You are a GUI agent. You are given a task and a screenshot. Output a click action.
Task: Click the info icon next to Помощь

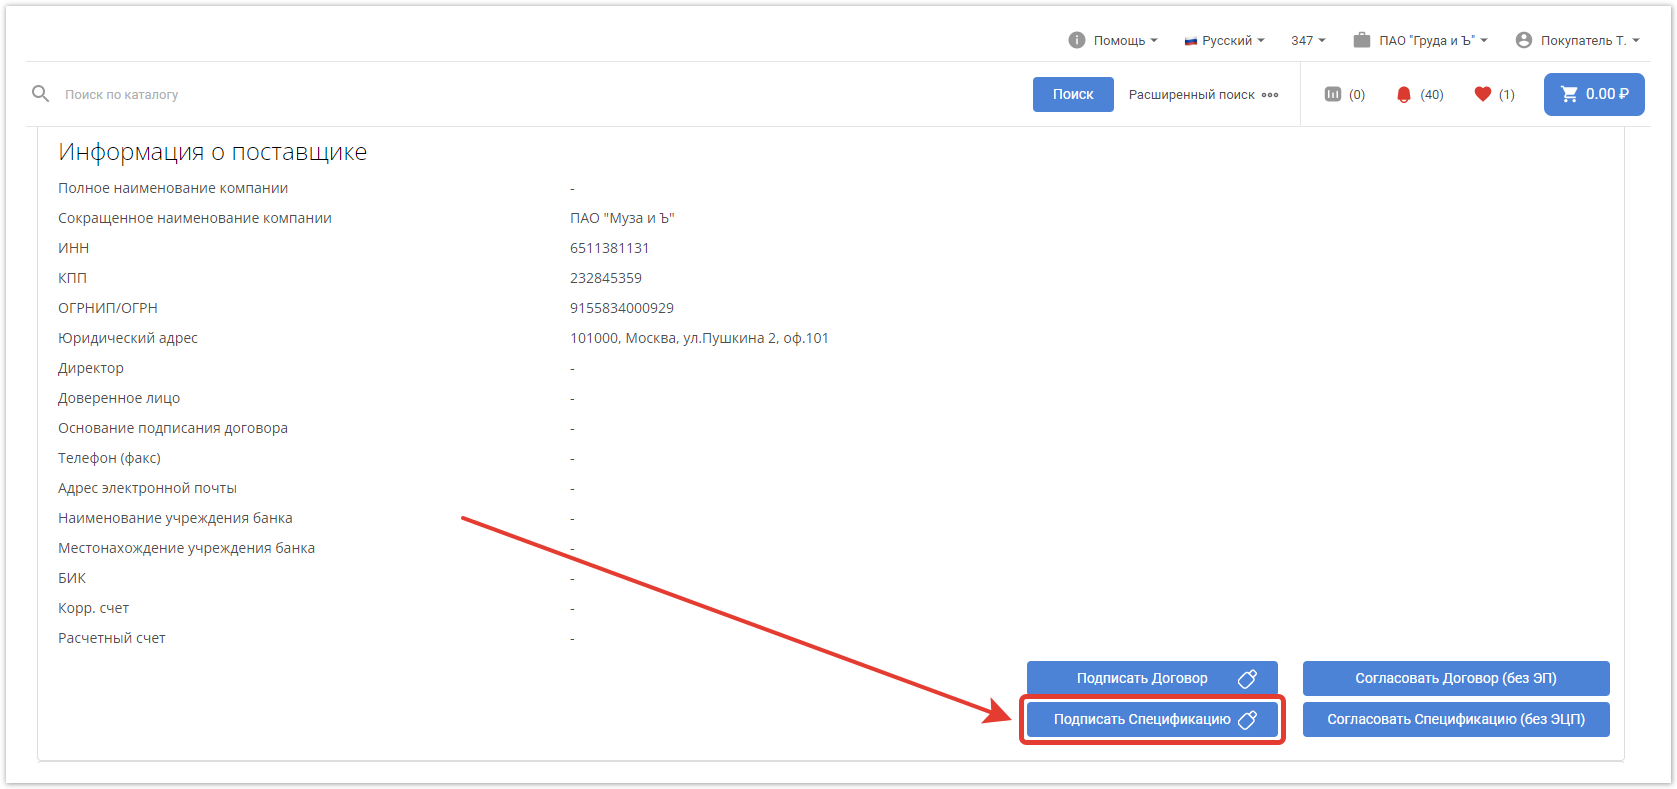(1076, 40)
